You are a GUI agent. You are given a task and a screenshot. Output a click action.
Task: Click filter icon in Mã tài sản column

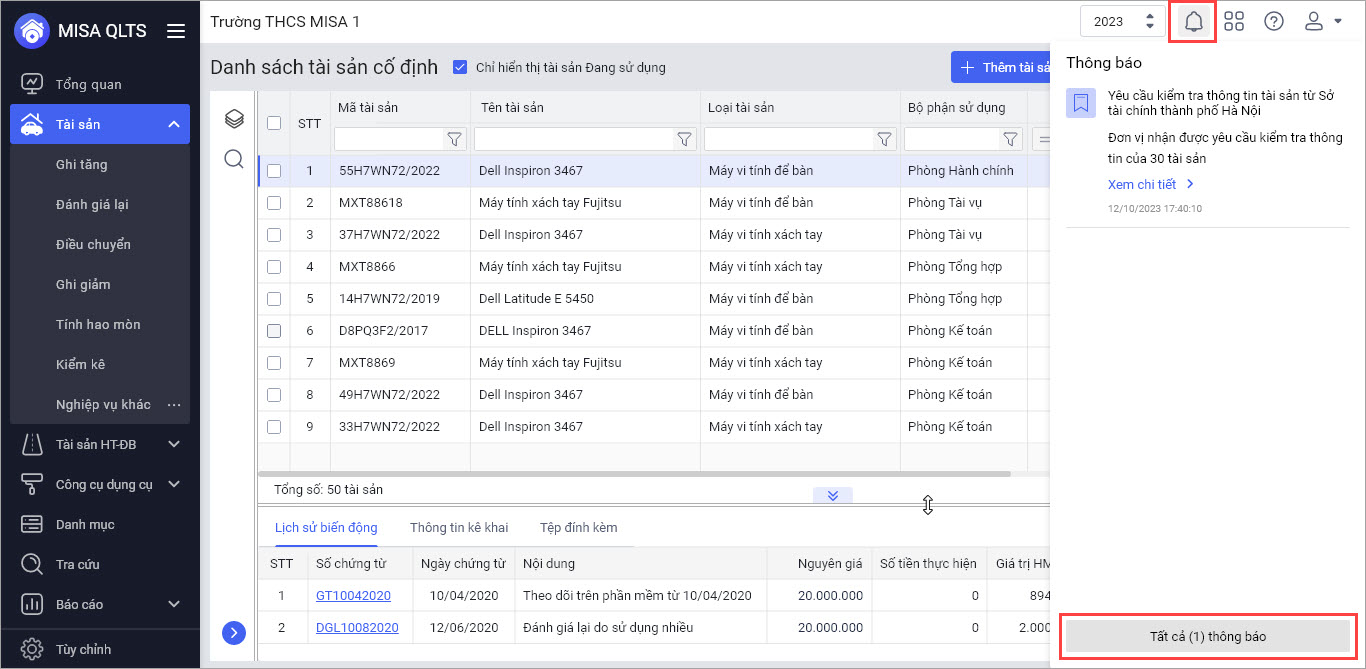tap(454, 139)
